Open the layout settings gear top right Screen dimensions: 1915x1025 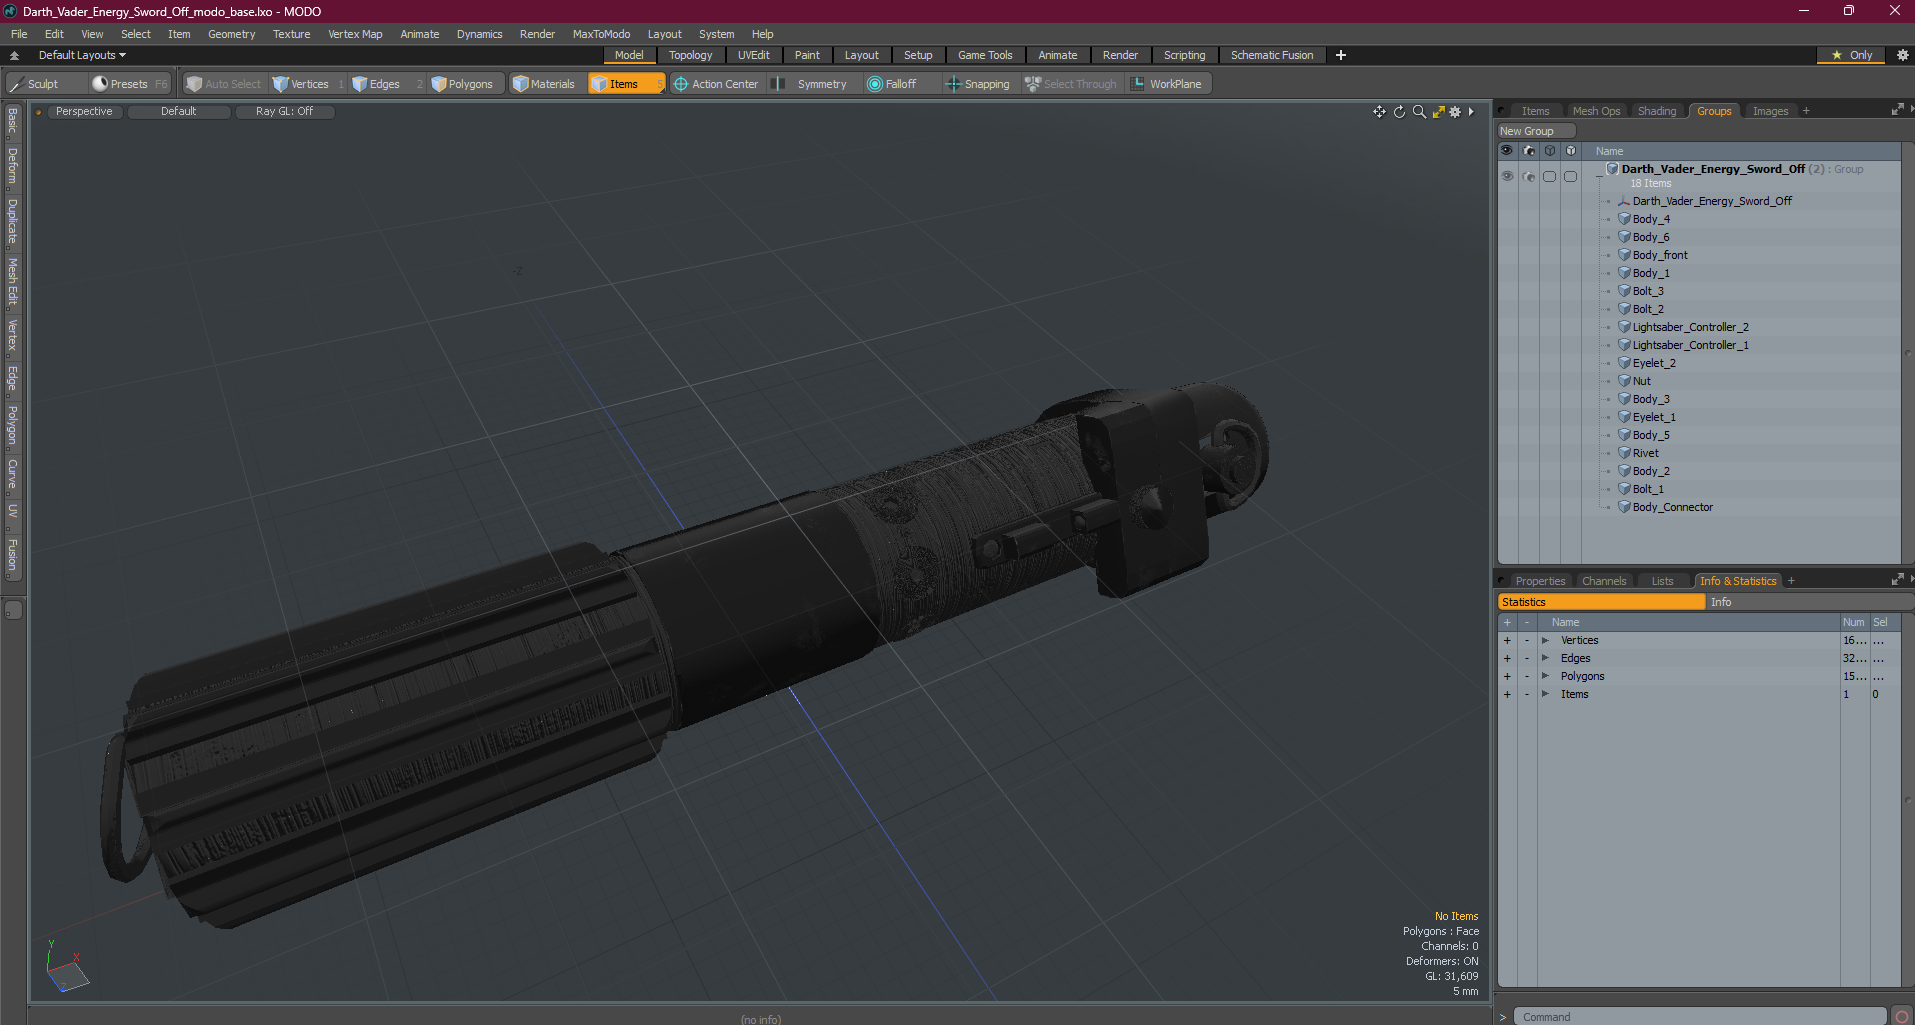point(1903,55)
